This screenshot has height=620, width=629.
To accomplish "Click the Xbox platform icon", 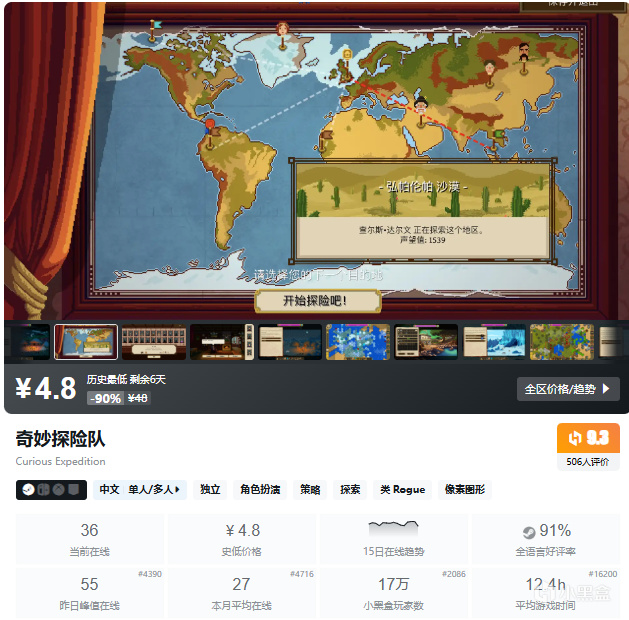I will tap(59, 490).
